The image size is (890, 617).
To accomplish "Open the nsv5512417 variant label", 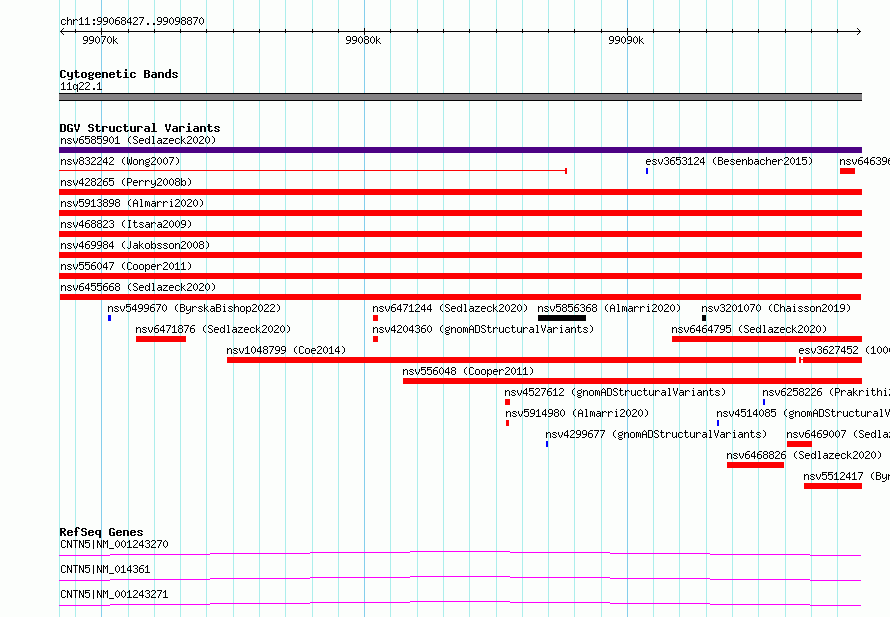I will [x=846, y=476].
